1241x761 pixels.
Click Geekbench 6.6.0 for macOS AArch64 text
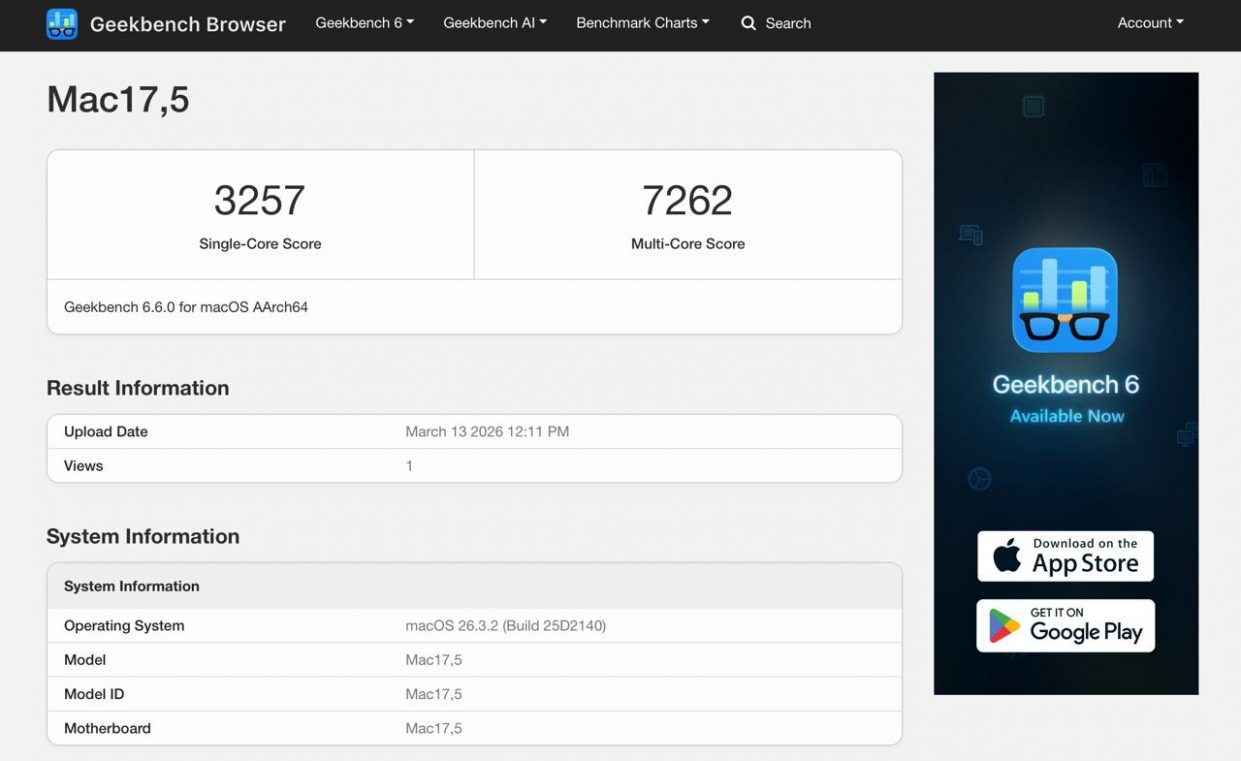pyautogui.click(x=186, y=307)
